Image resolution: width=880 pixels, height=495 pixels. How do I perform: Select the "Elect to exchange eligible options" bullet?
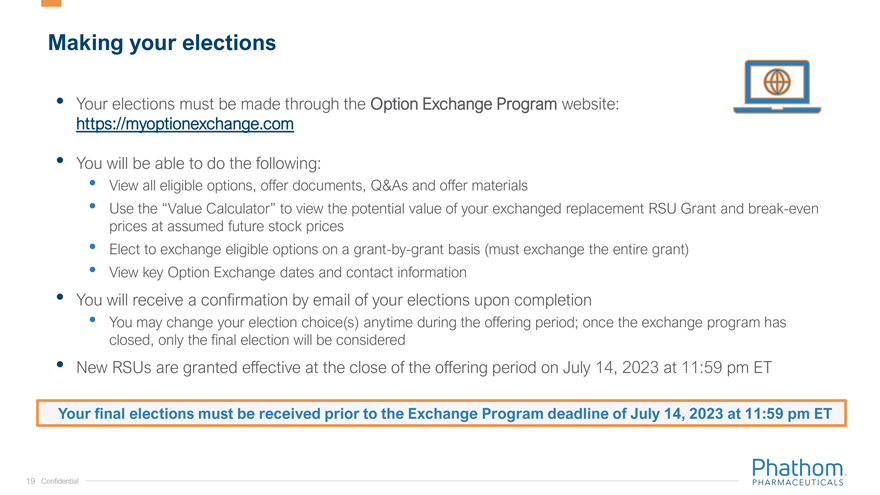point(398,249)
